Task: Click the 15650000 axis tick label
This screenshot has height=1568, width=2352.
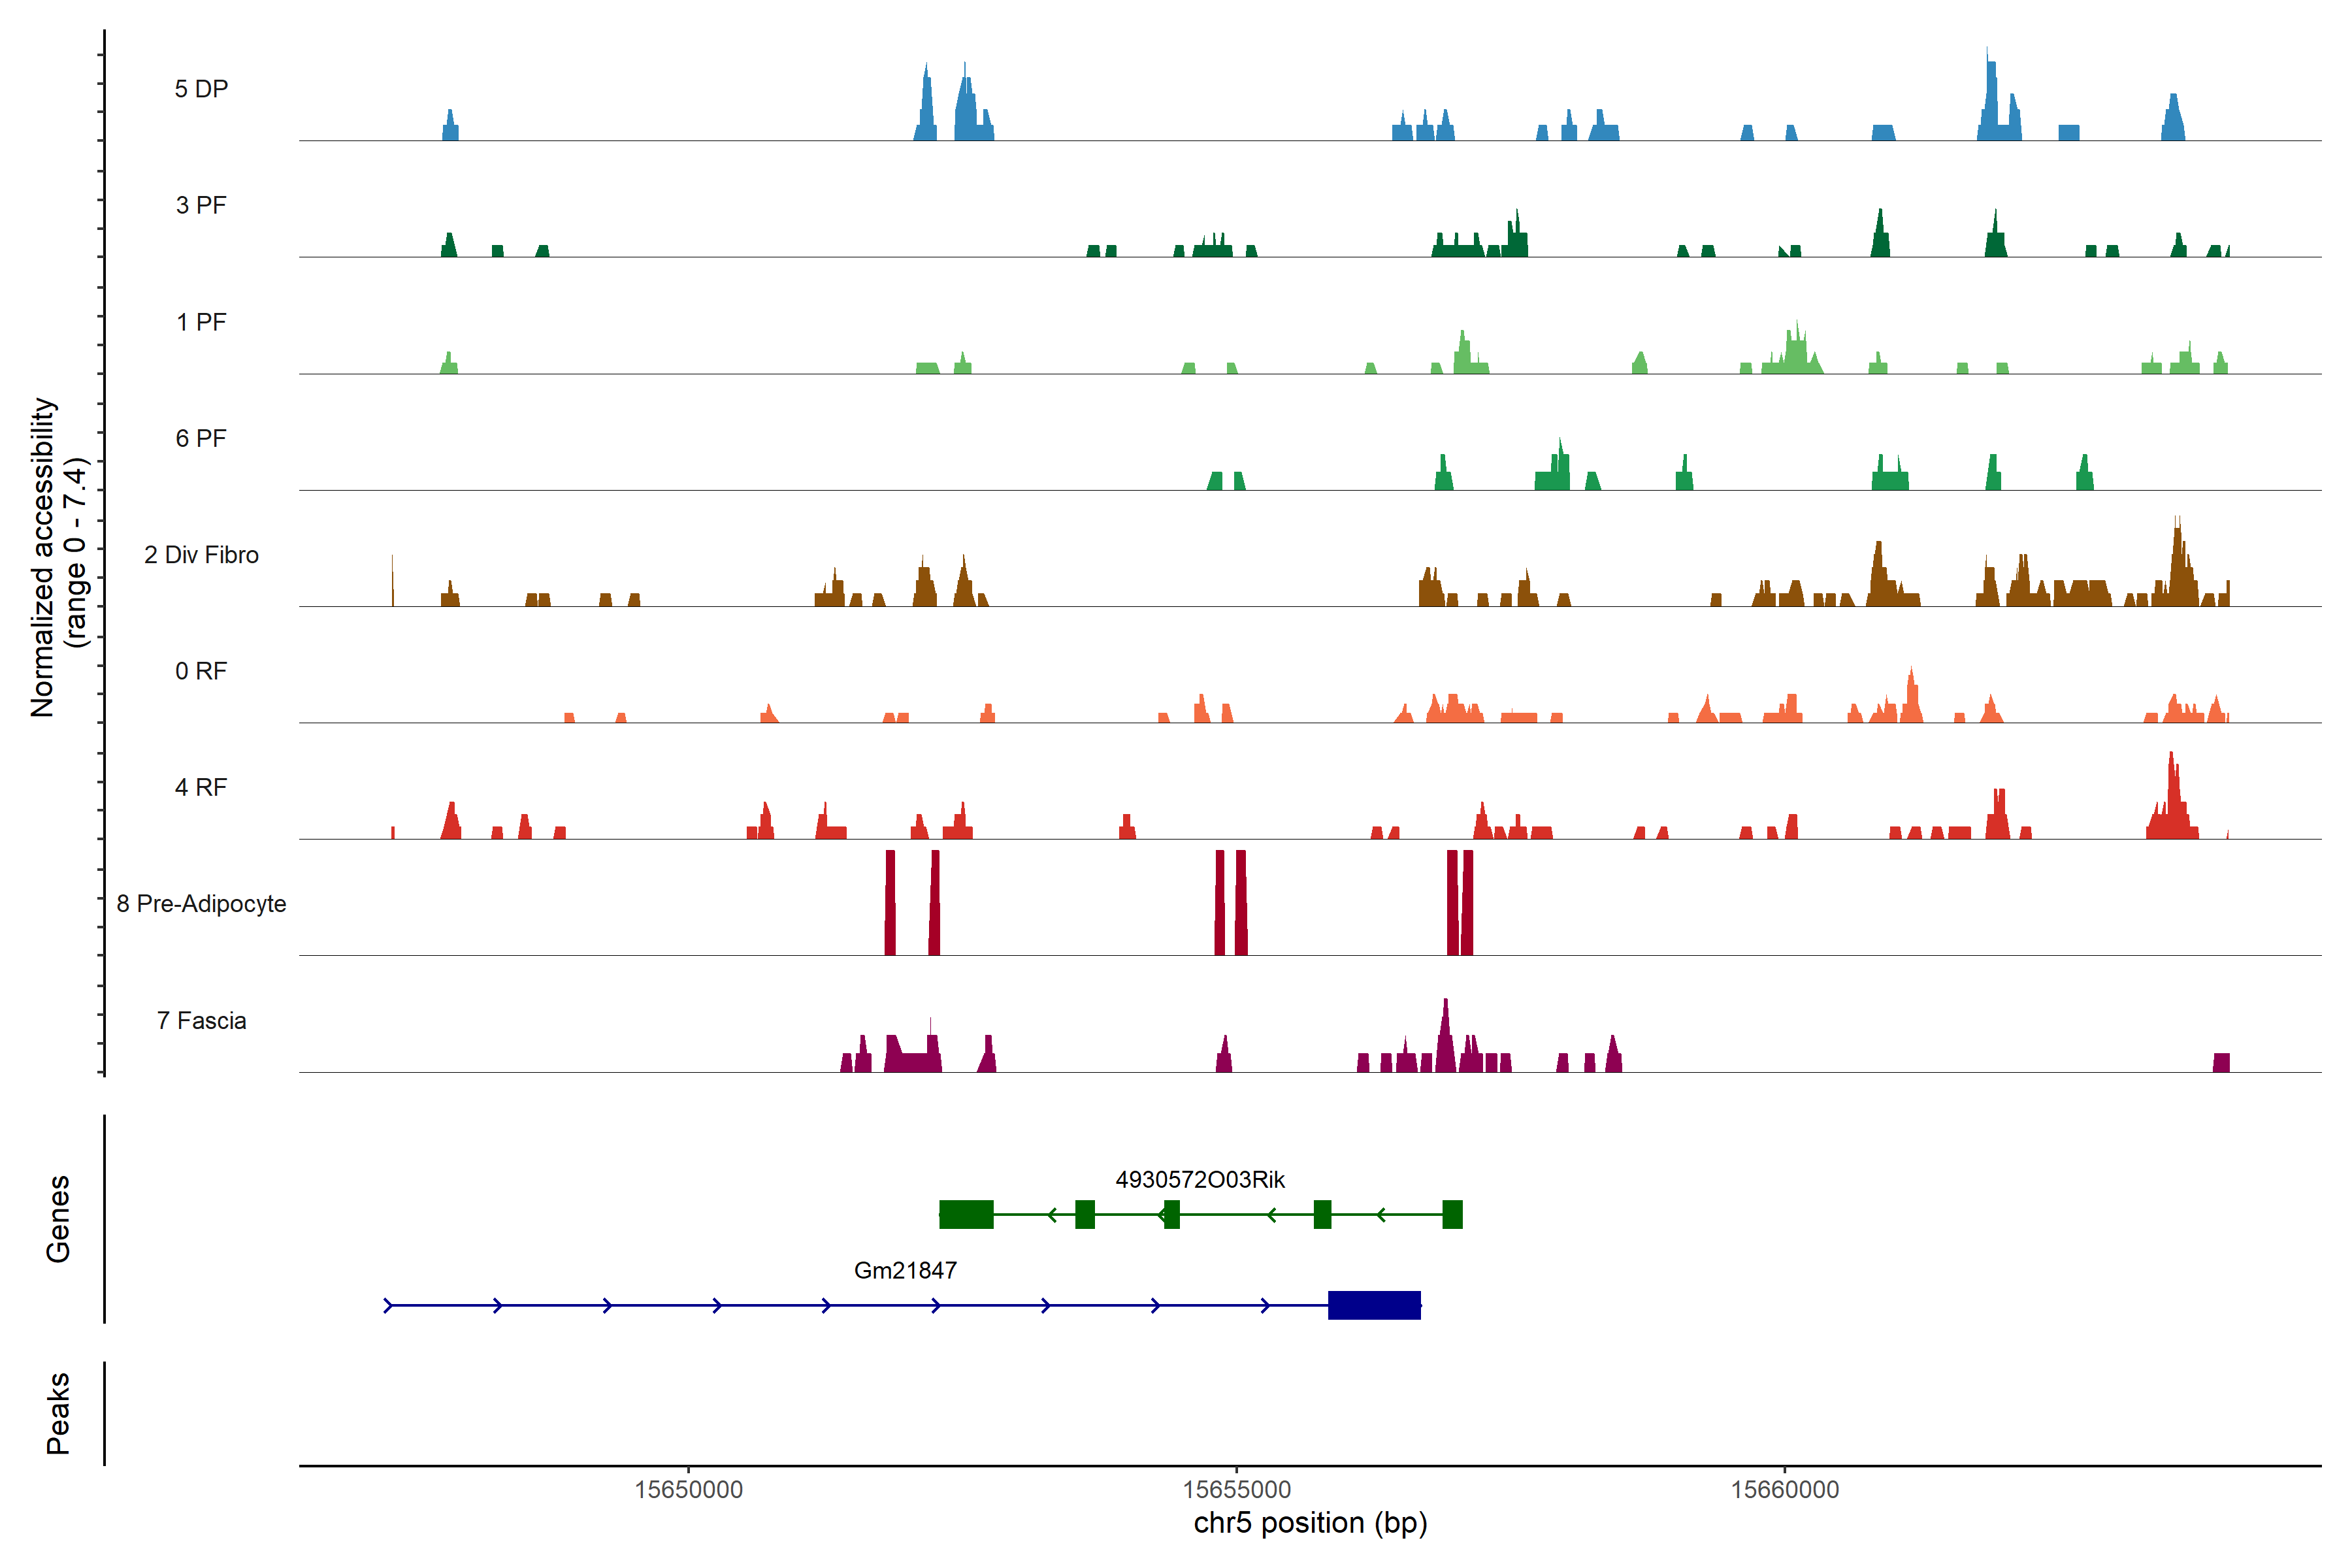Action: (688, 1489)
